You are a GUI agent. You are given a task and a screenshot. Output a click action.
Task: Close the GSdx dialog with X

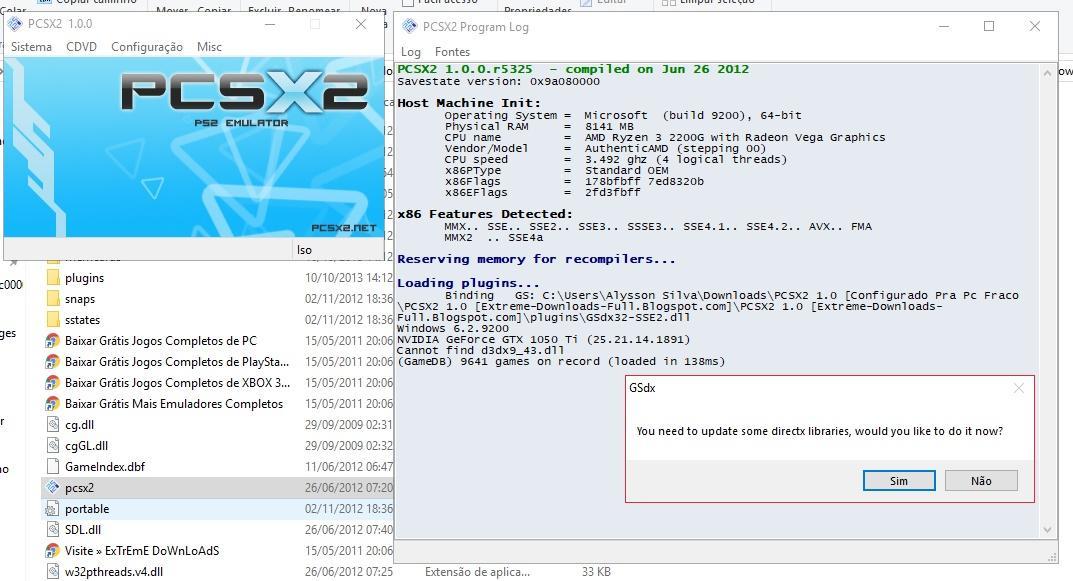[1018, 388]
